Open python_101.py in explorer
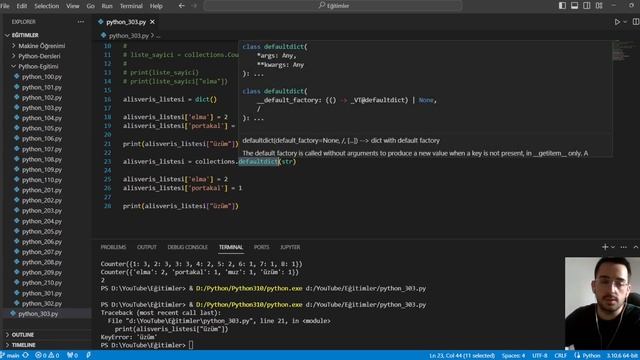The width and height of the screenshot is (640, 360). point(42,87)
